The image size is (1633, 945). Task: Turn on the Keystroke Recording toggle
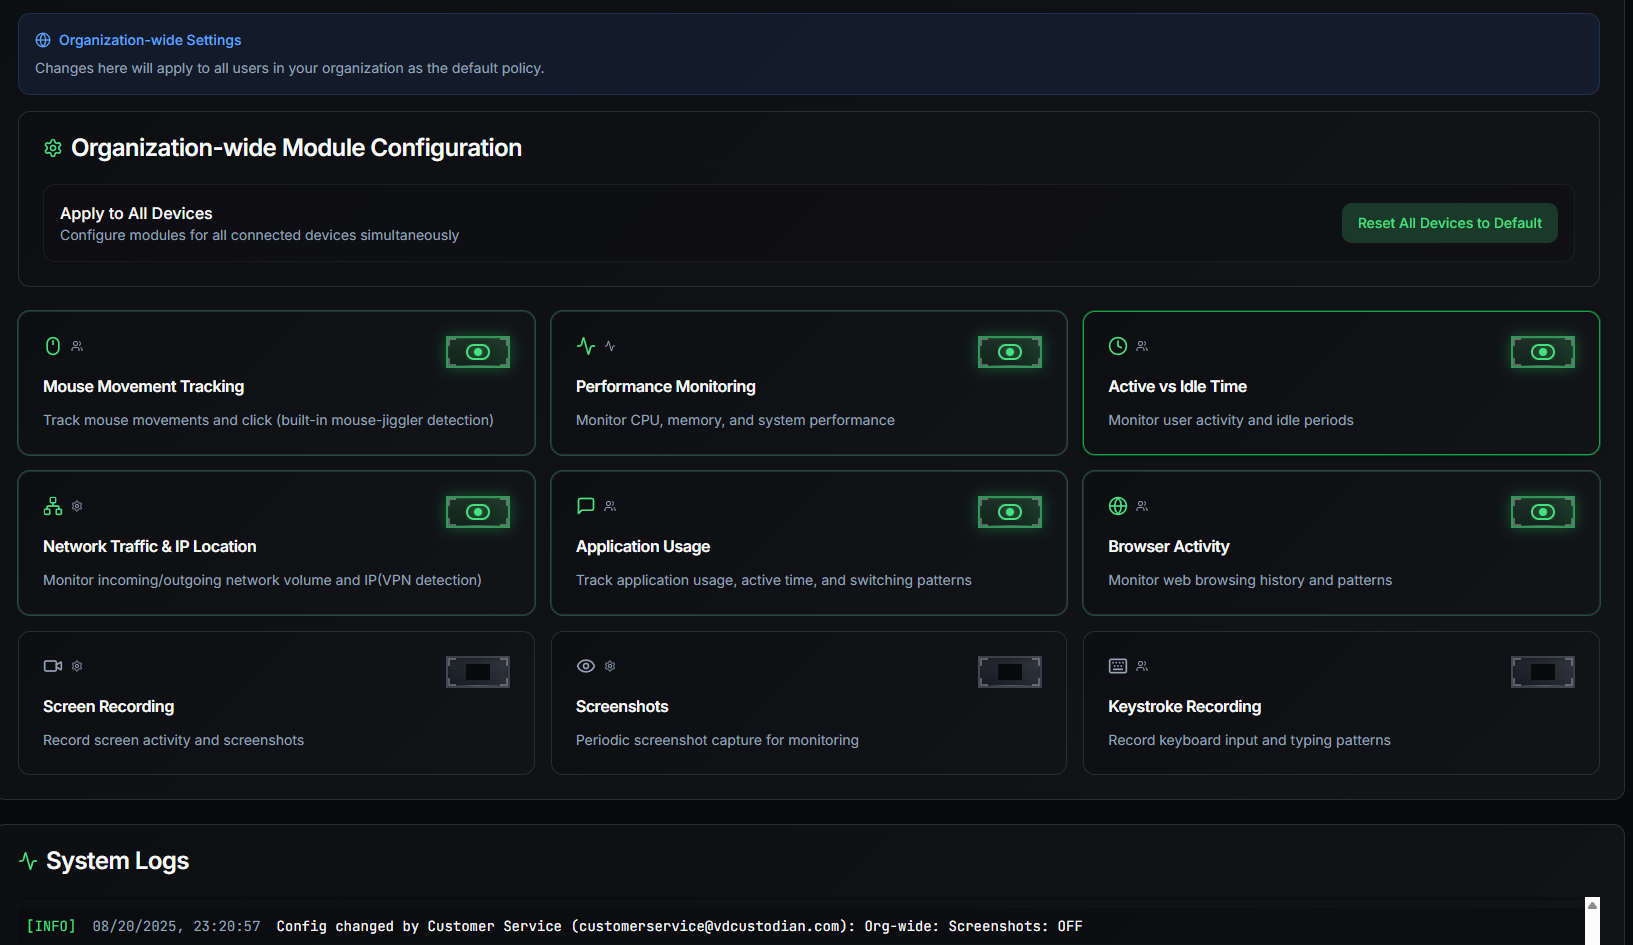(1542, 671)
